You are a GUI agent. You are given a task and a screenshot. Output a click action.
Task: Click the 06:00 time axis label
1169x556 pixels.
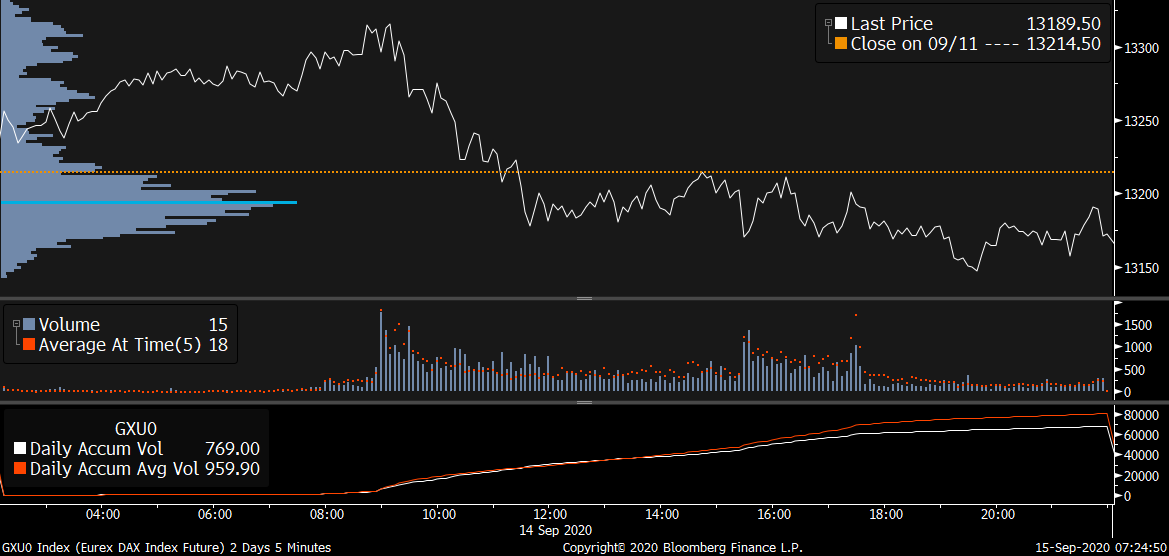(x=213, y=514)
